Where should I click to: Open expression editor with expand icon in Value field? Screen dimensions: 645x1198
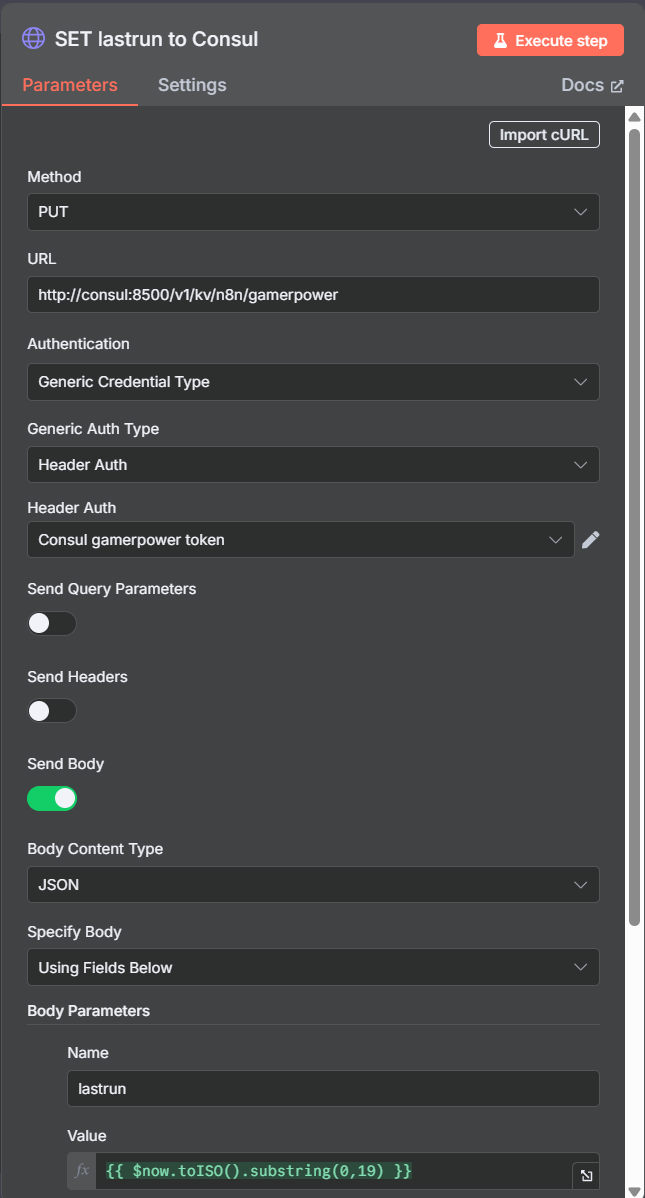(586, 1176)
